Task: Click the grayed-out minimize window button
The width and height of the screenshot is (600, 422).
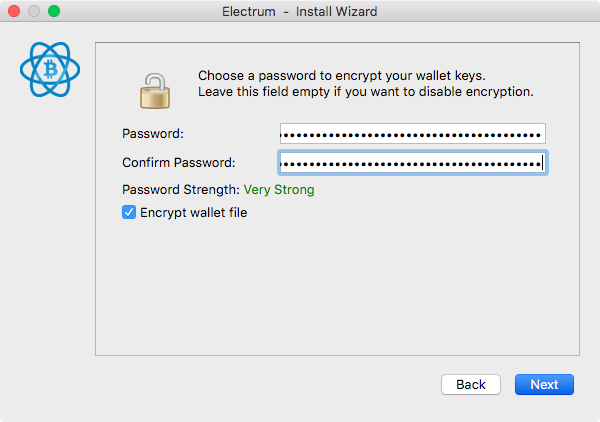Action: pyautogui.click(x=34, y=11)
